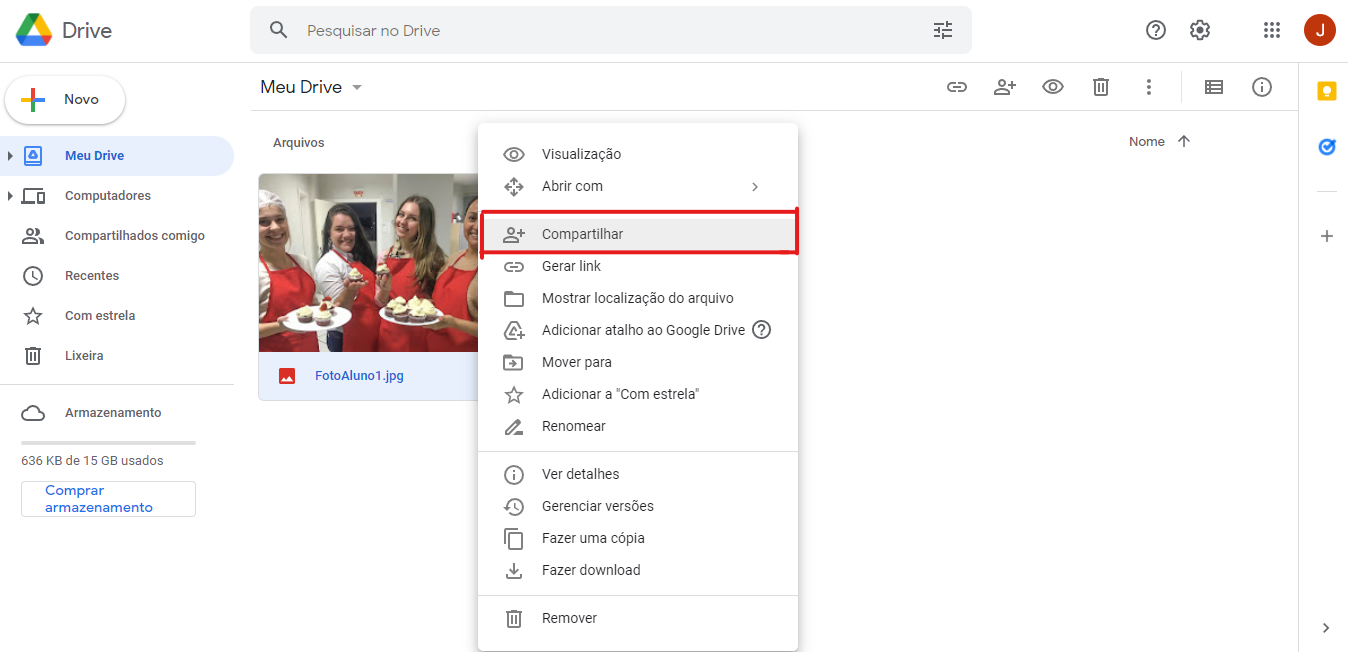Choose Remover in context menu
This screenshot has height=652, width=1348.
pos(638,618)
